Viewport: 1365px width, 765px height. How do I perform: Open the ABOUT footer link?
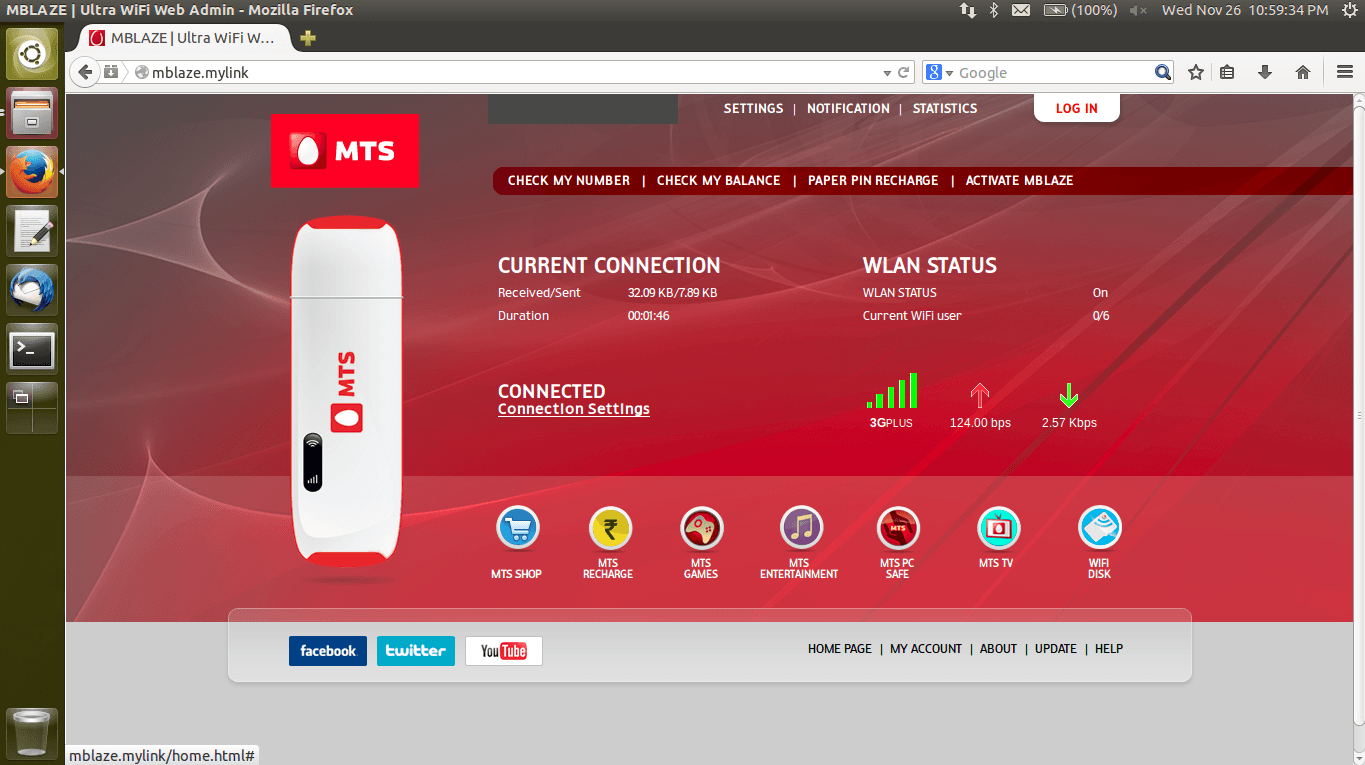pos(998,649)
